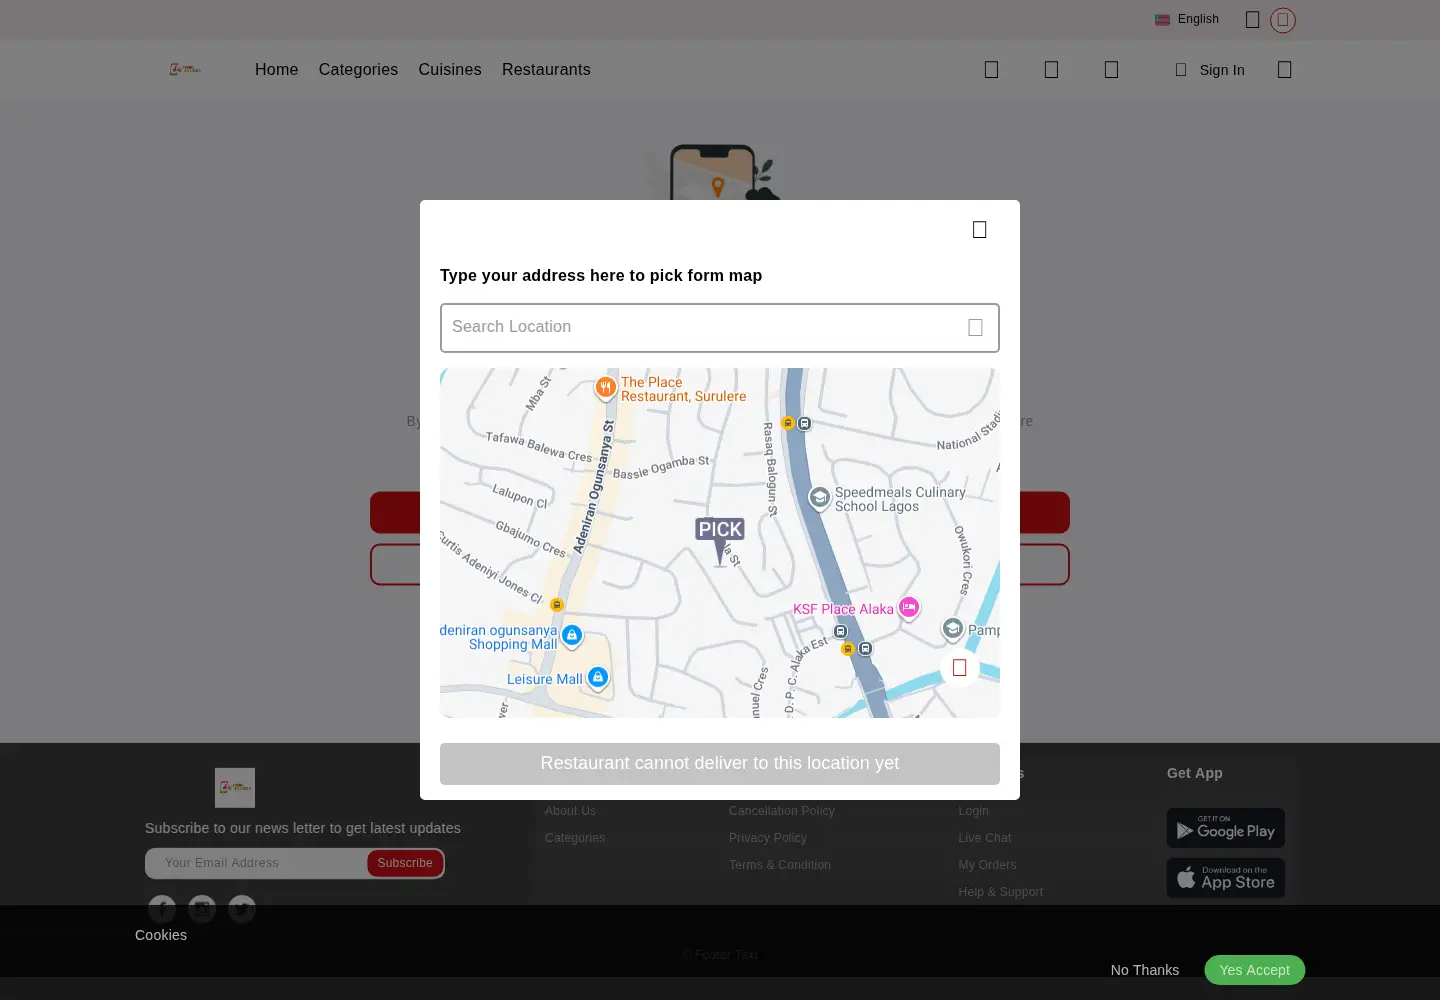Click Yes Accept for cookies
Image resolution: width=1440 pixels, height=1000 pixels.
click(1254, 970)
